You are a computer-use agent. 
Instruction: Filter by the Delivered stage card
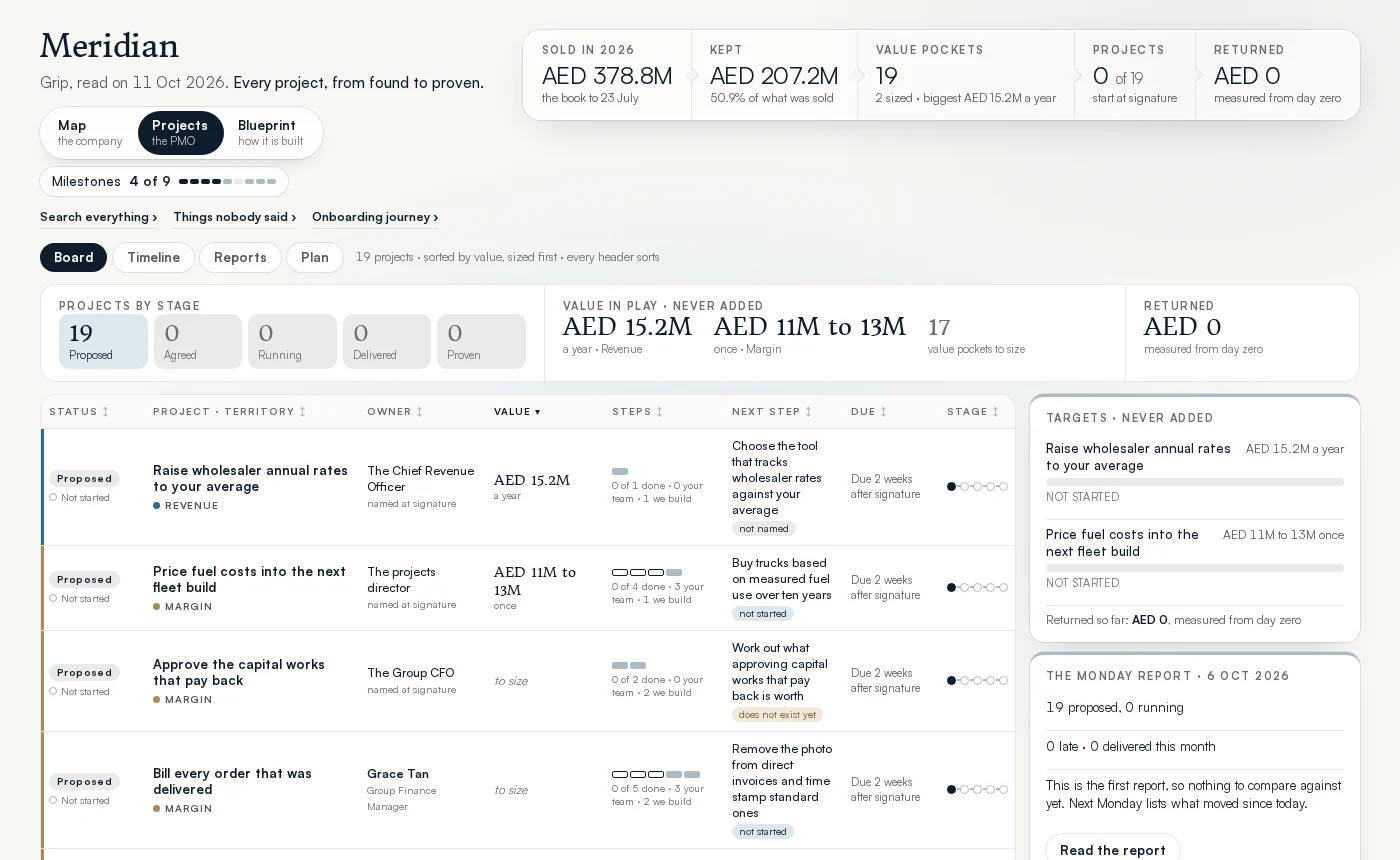click(387, 342)
